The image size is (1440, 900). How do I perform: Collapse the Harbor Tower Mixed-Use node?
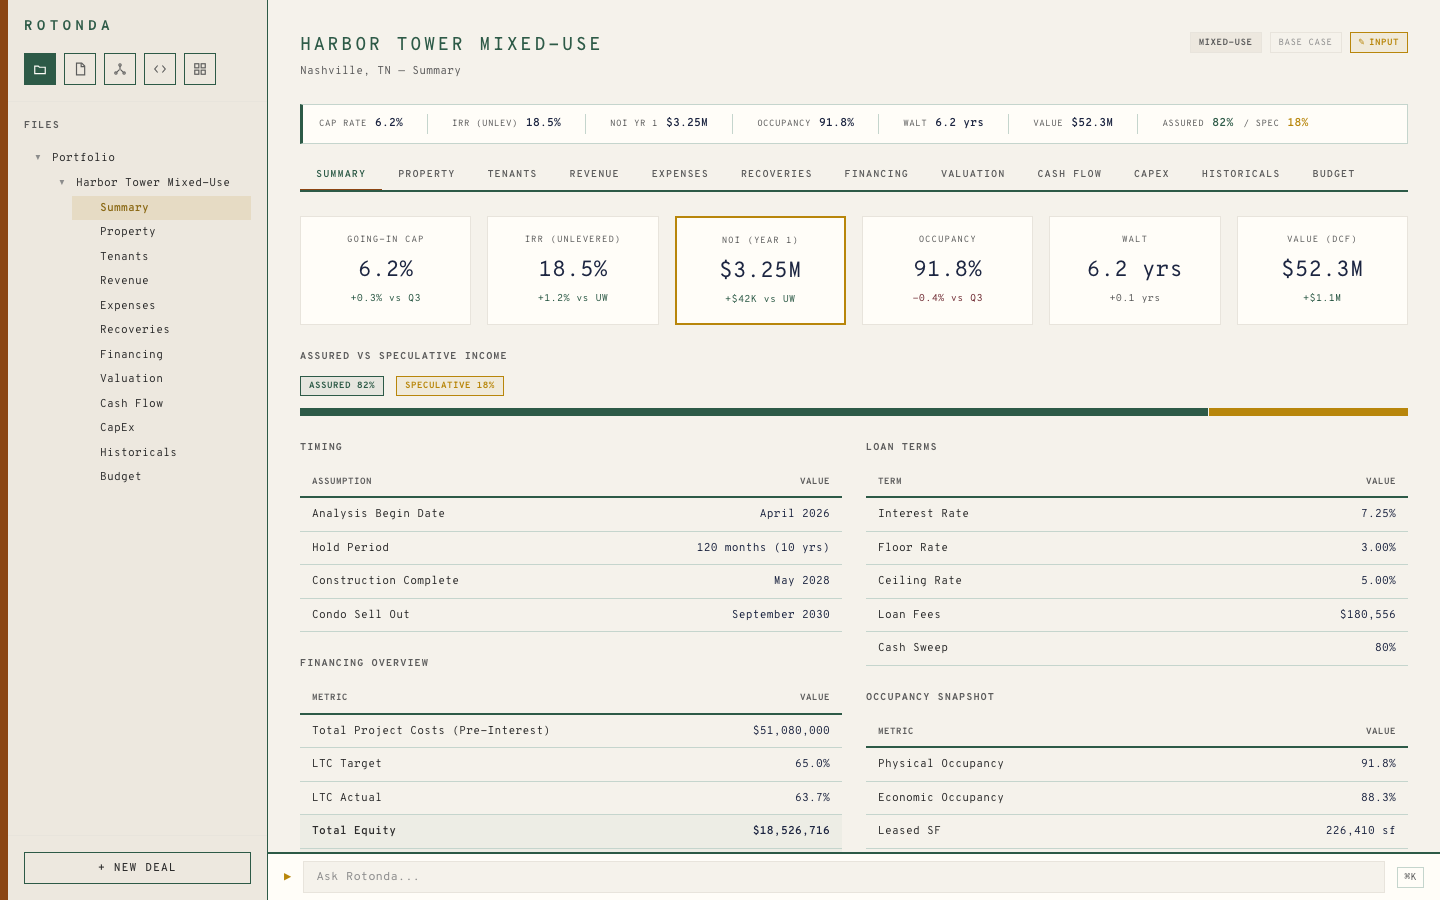pos(61,182)
